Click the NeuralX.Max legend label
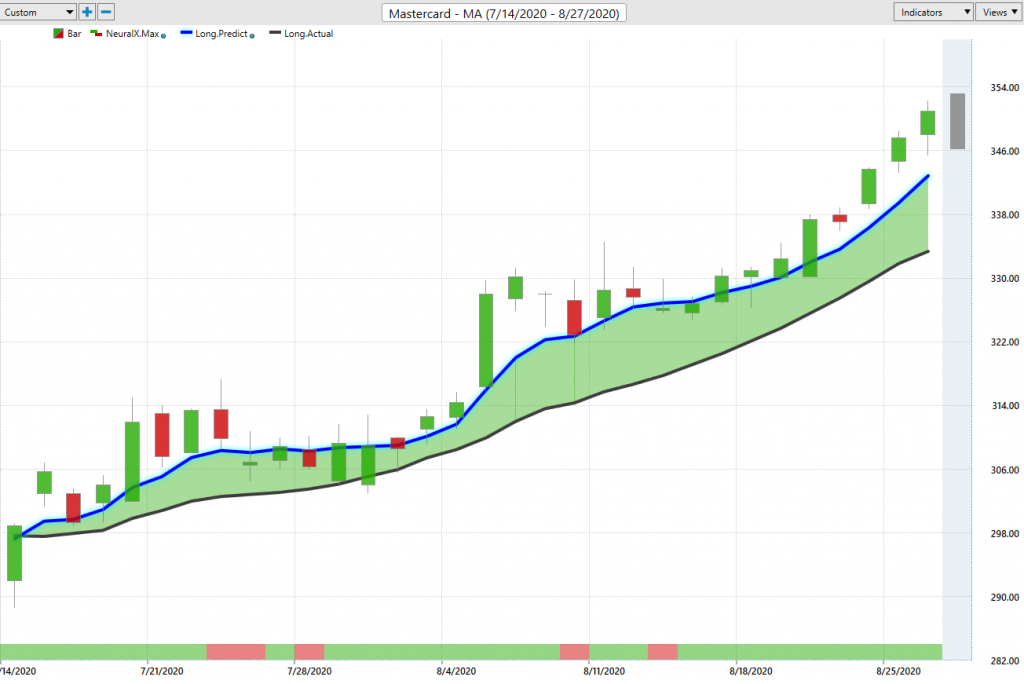This screenshot has height=684, width=1024. [133, 33]
